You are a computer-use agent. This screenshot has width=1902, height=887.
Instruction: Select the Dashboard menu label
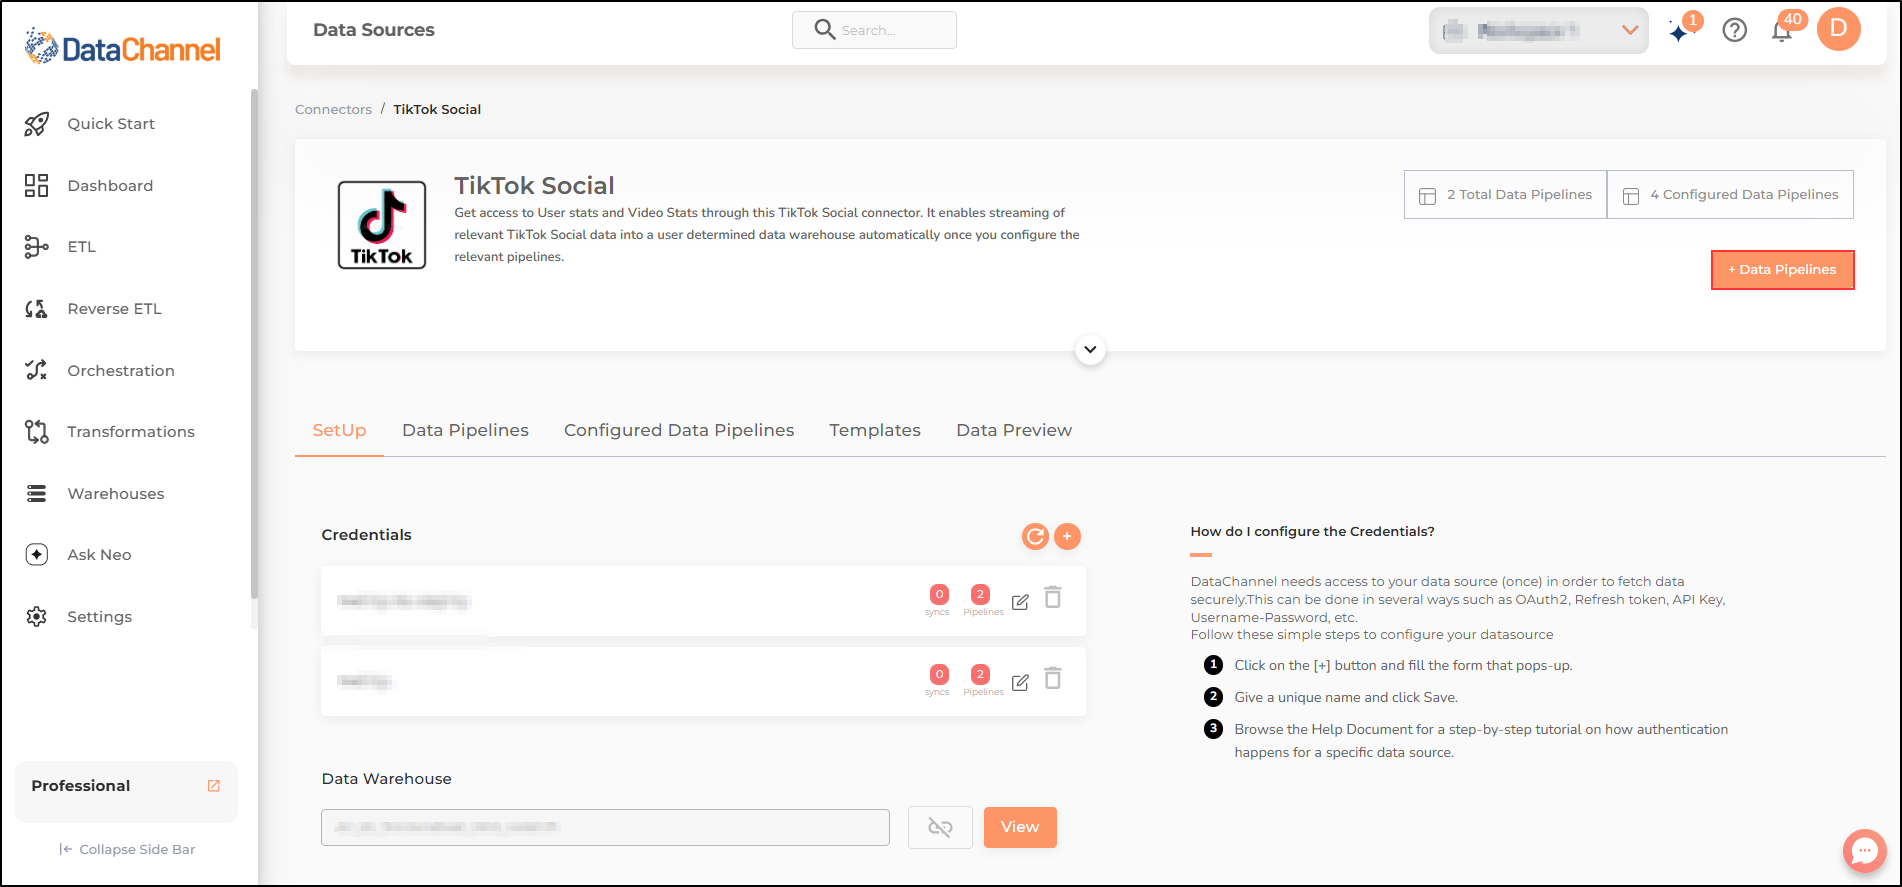(110, 185)
